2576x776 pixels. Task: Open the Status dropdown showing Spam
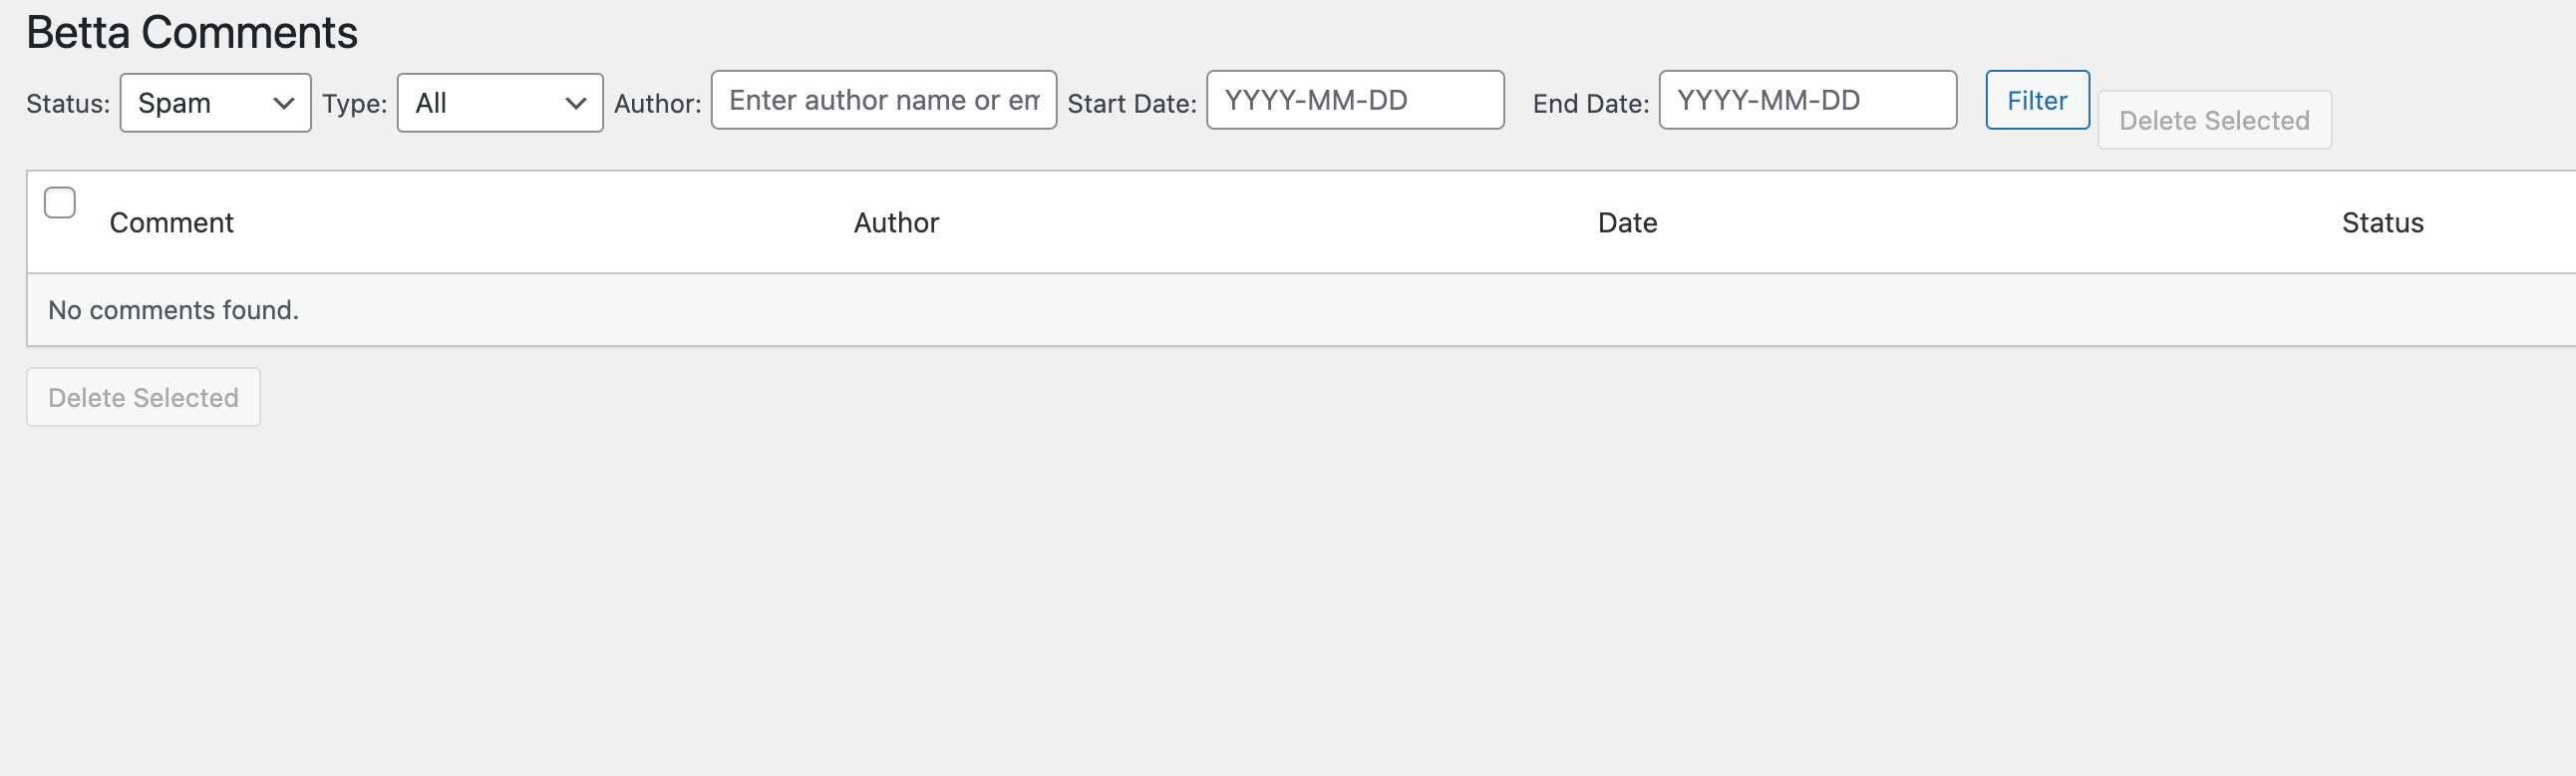coord(215,103)
